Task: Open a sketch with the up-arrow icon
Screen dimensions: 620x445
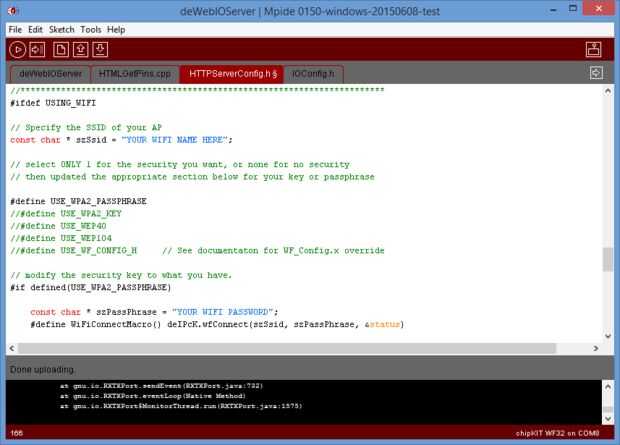Action: [81, 50]
